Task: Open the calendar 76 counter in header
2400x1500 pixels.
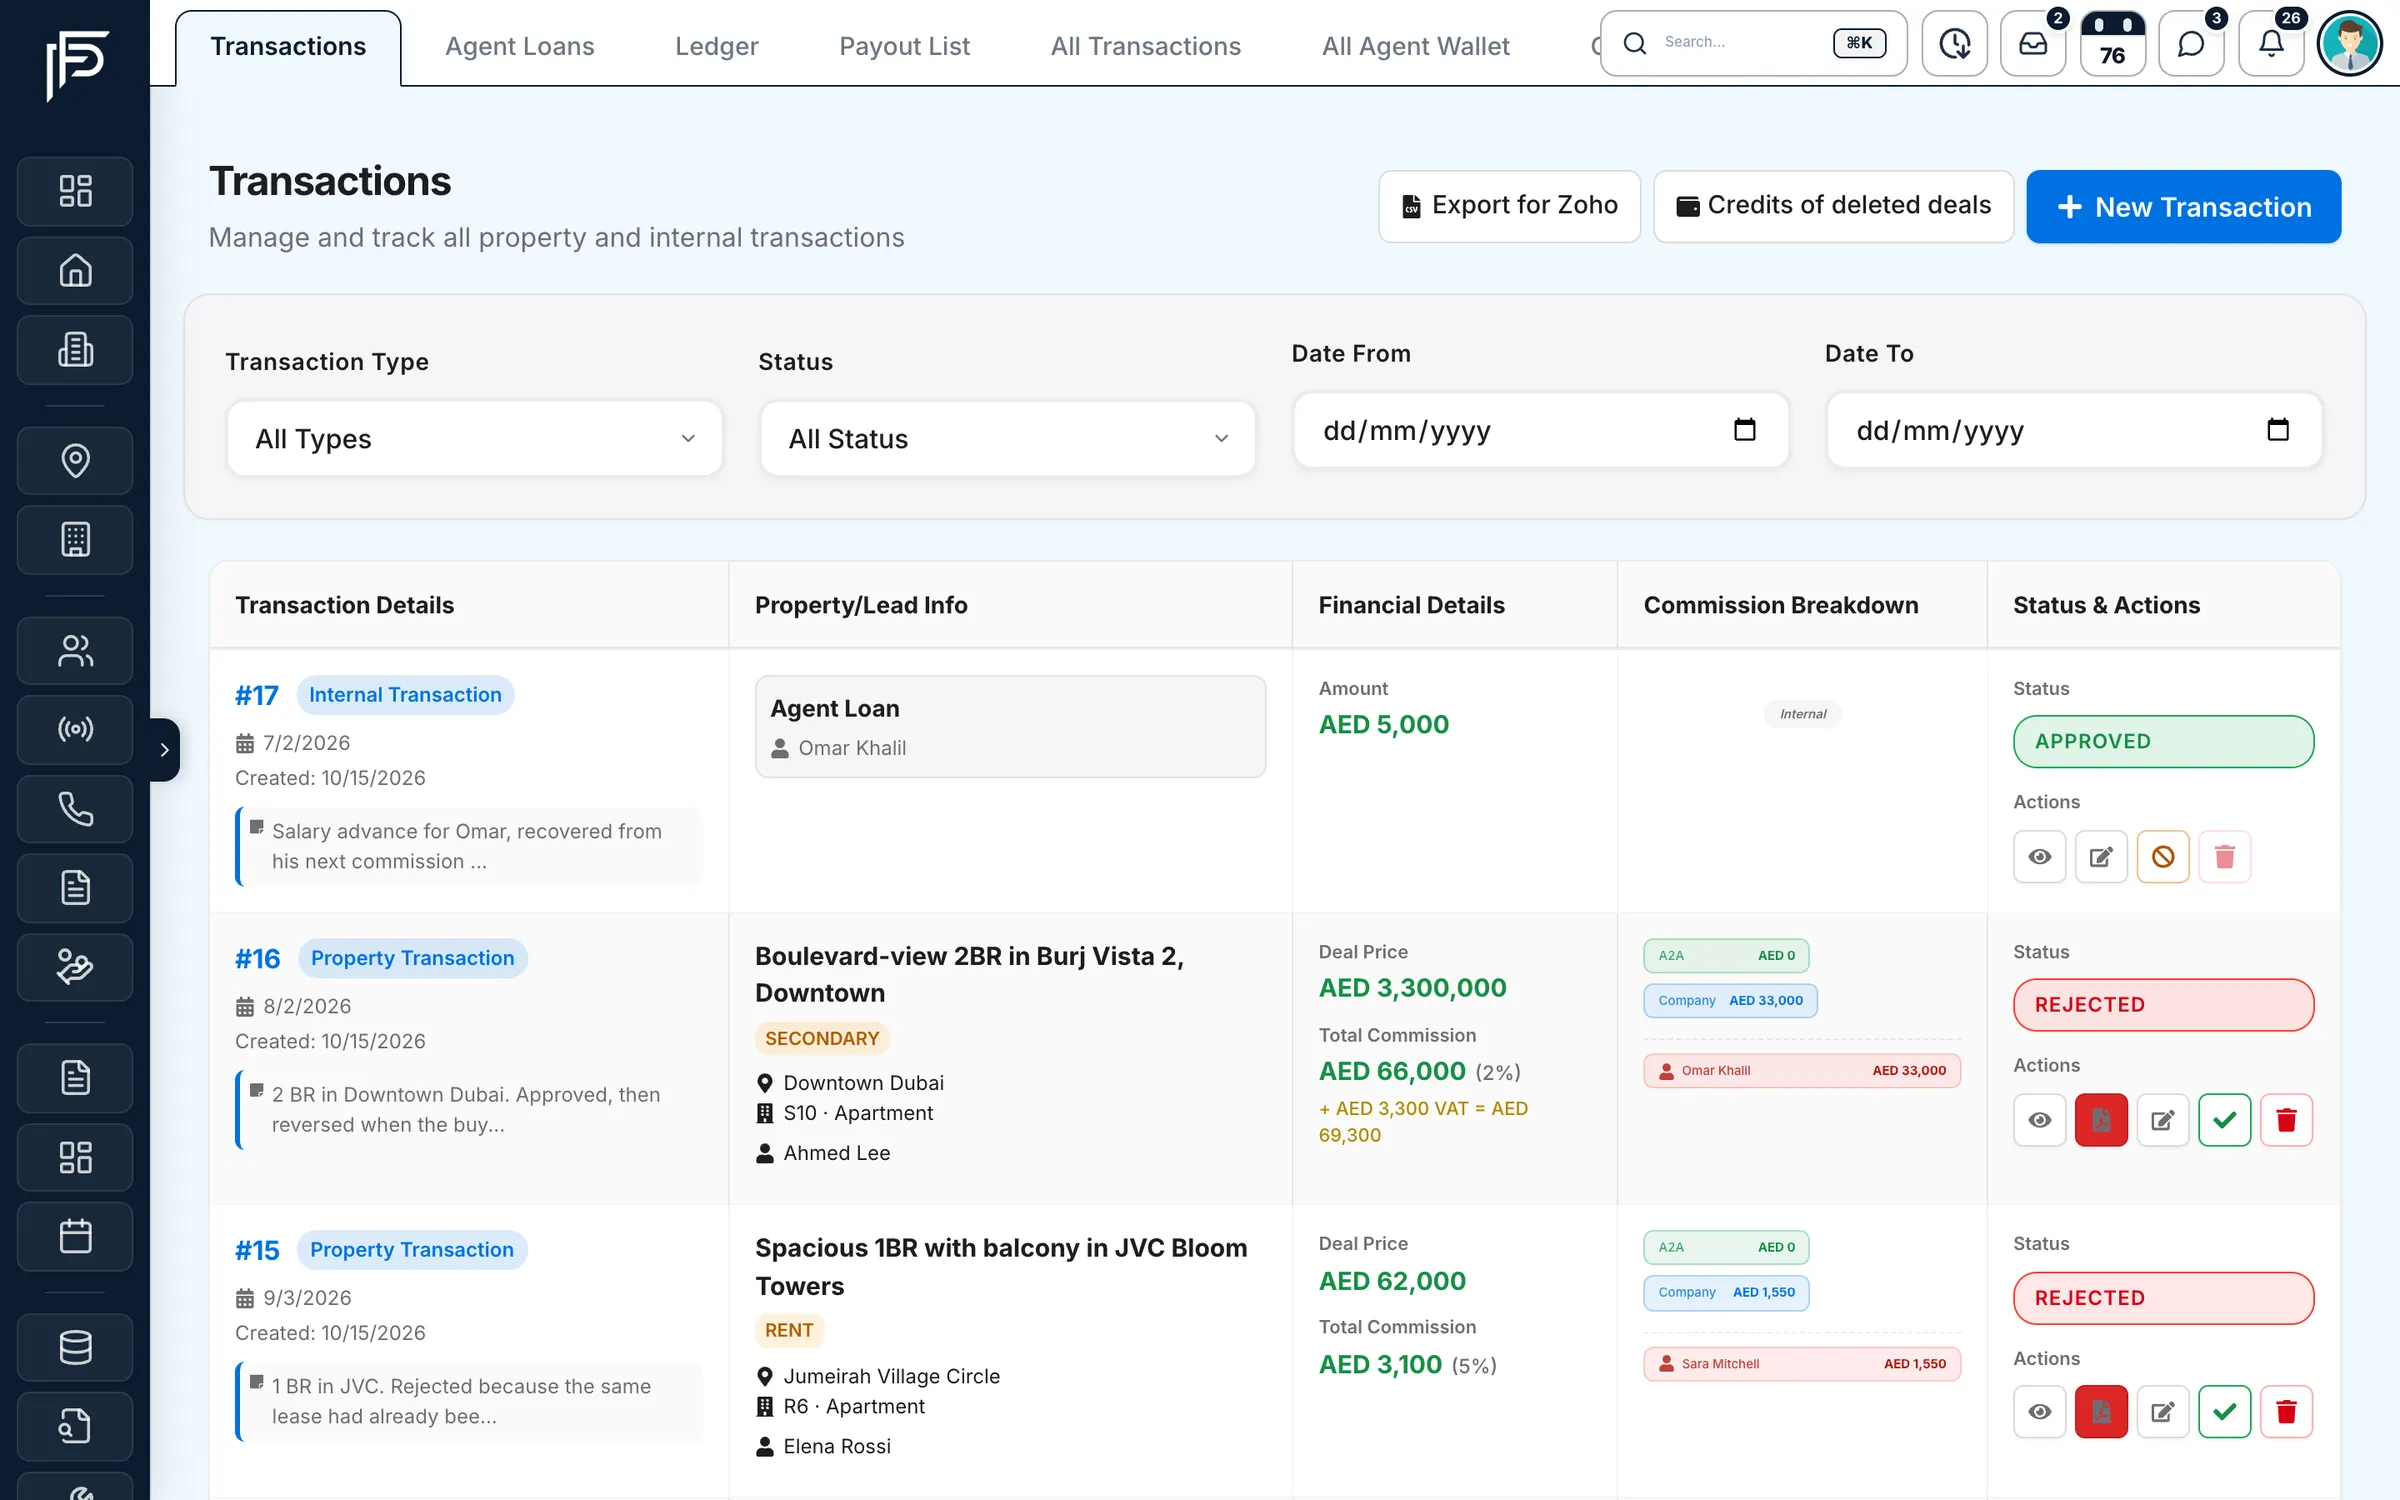Action: [x=2112, y=44]
